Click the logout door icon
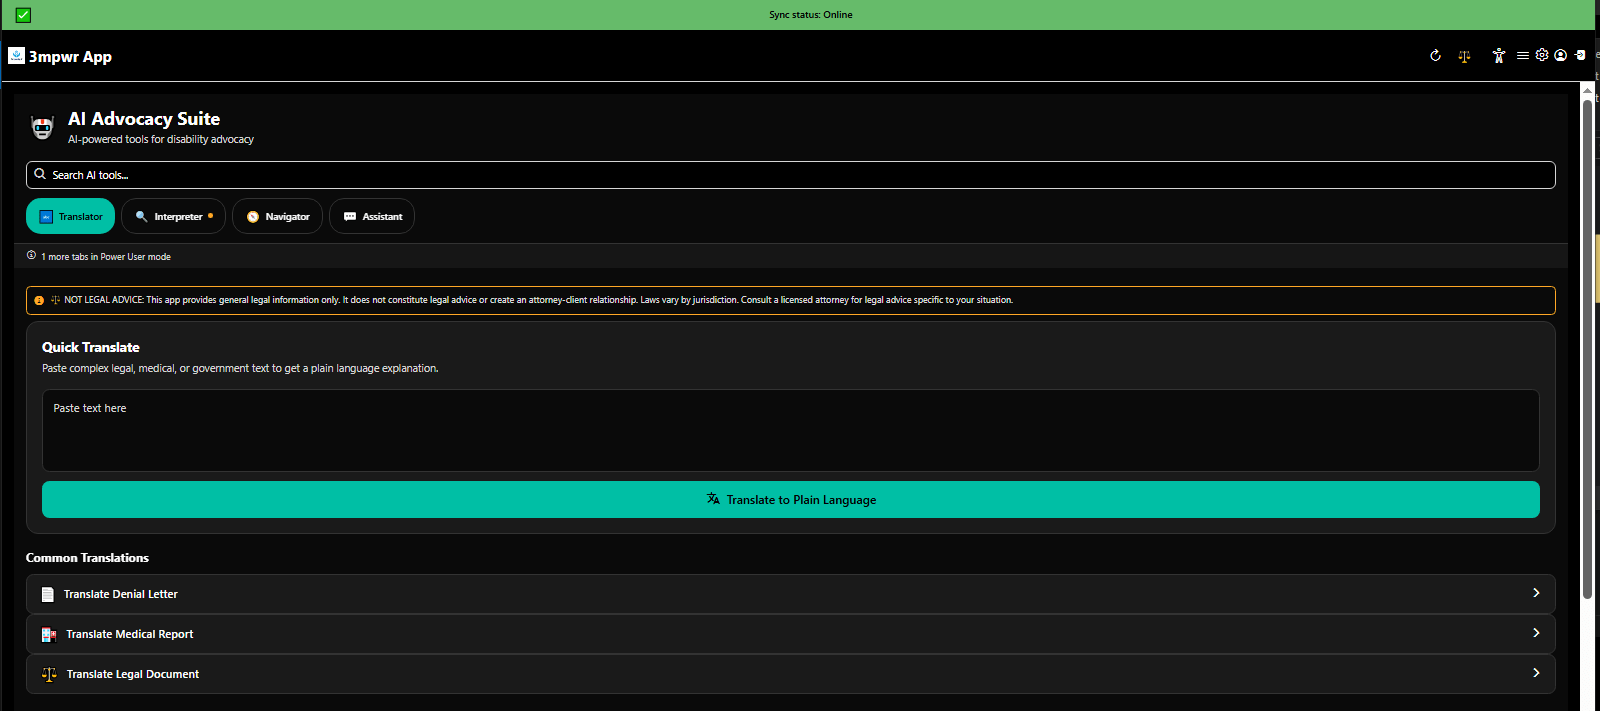The height and width of the screenshot is (711, 1600). point(1580,55)
